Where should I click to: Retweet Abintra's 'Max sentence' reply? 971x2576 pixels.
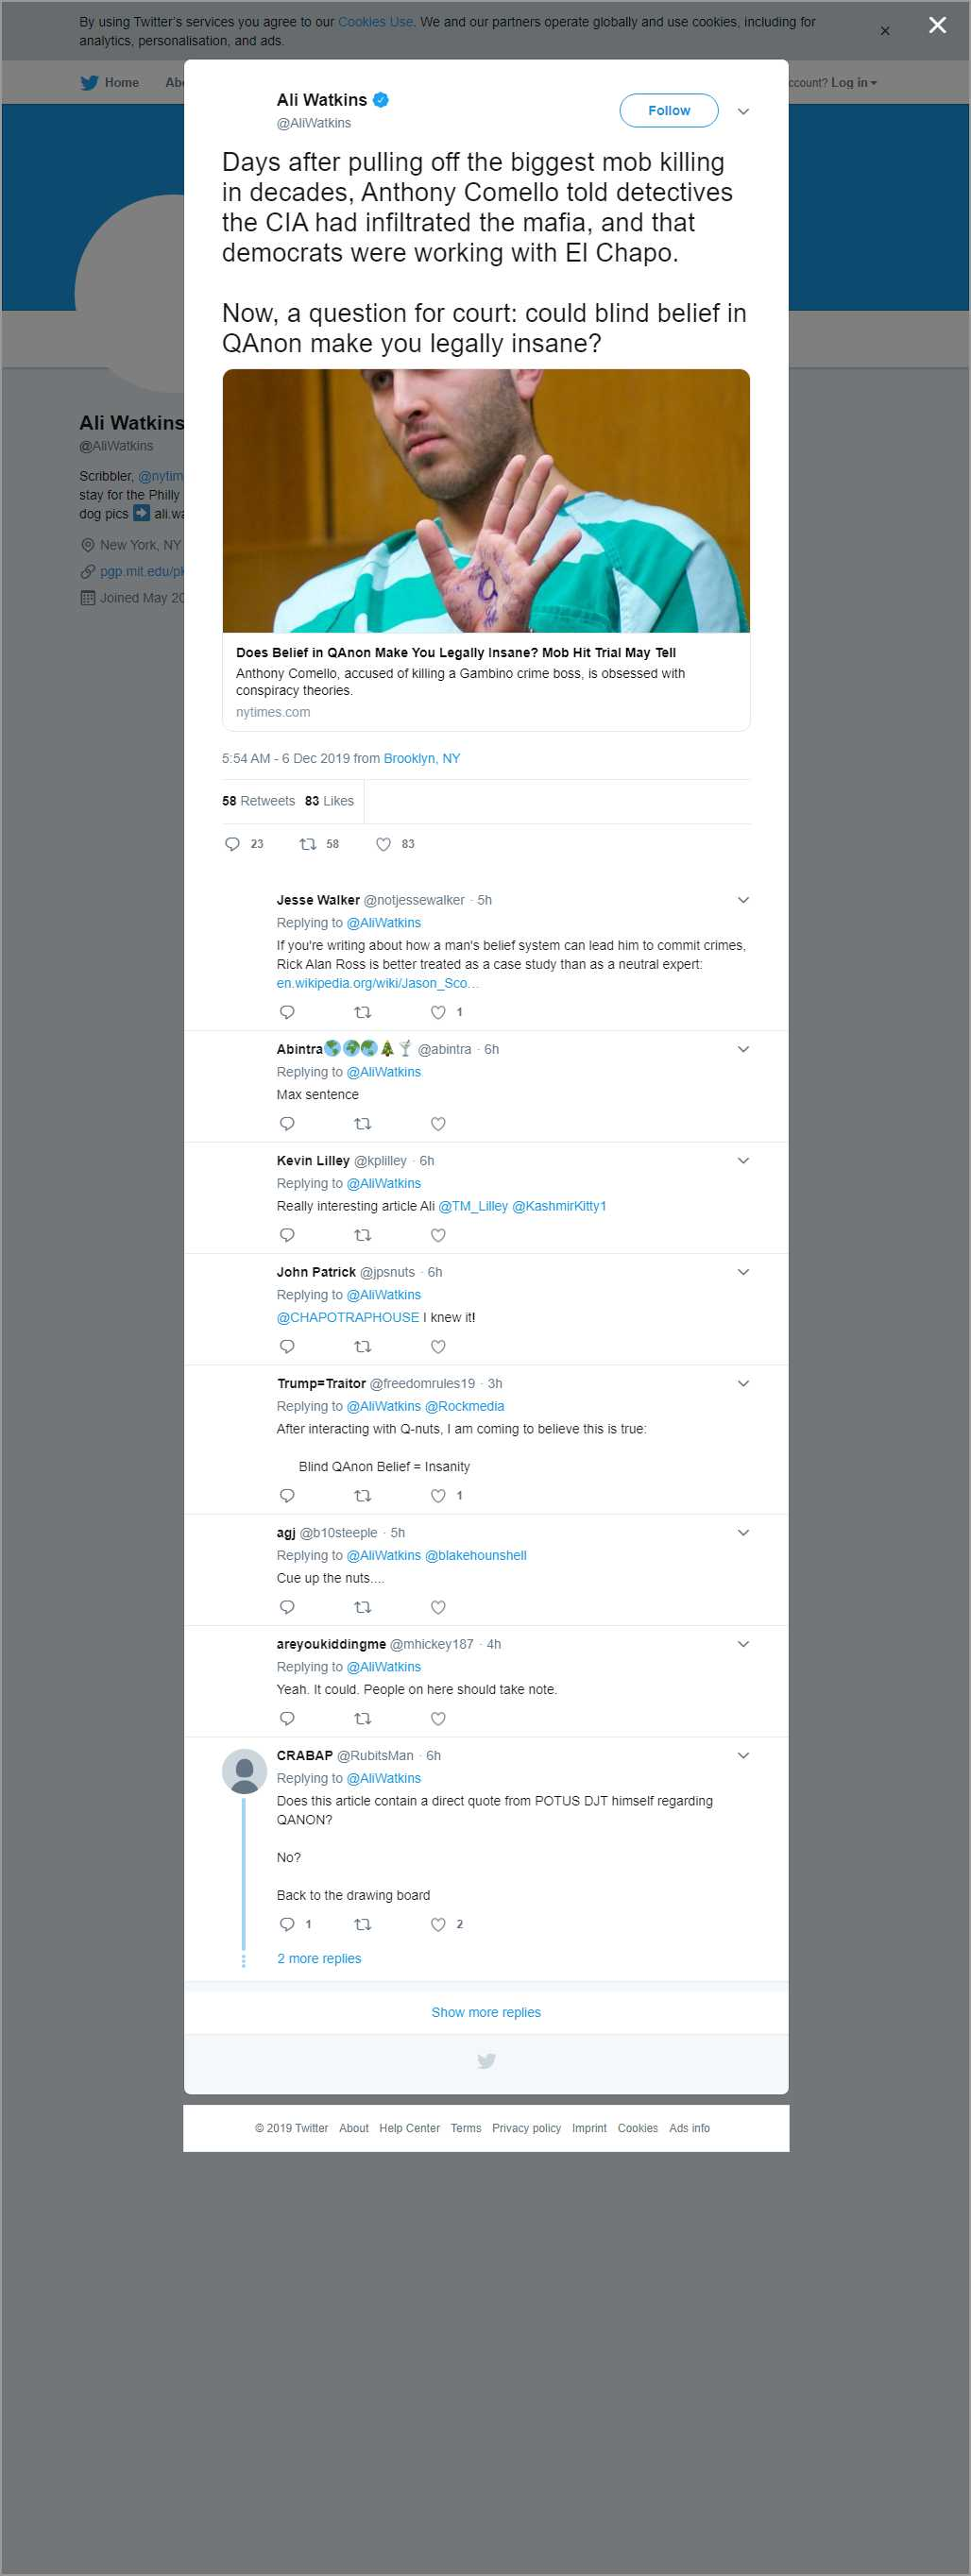tap(363, 1124)
